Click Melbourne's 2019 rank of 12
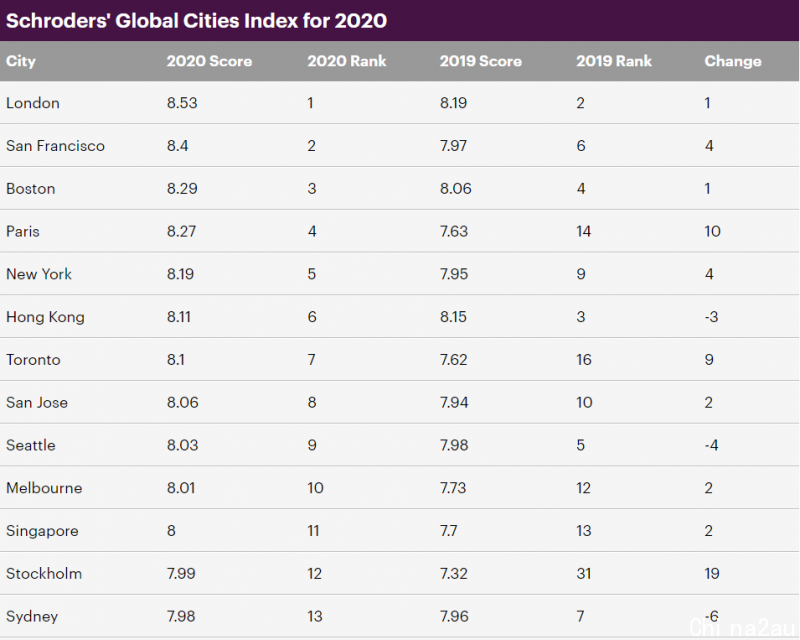This screenshot has height=640, width=800. [584, 488]
